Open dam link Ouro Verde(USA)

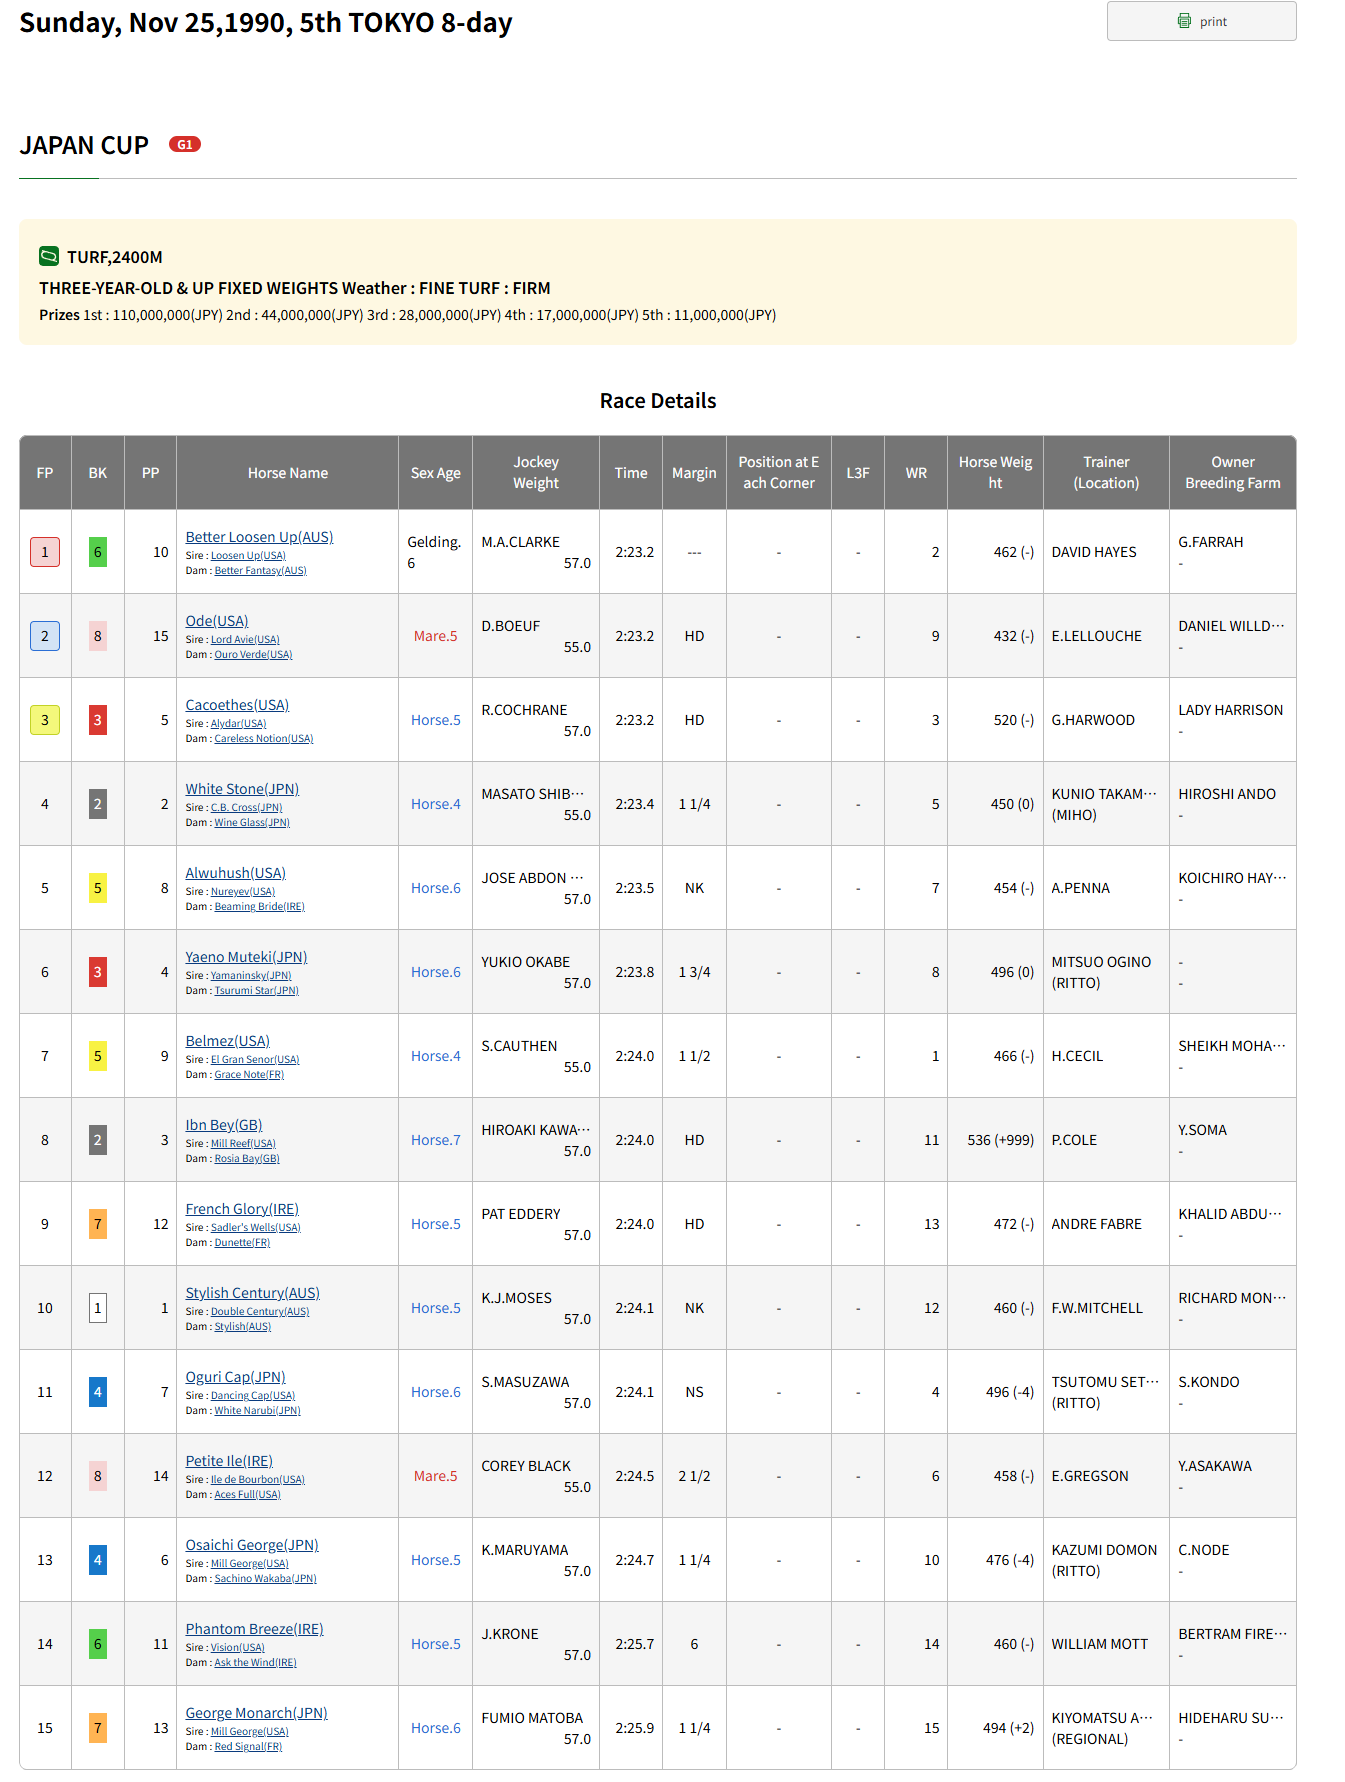253,655
